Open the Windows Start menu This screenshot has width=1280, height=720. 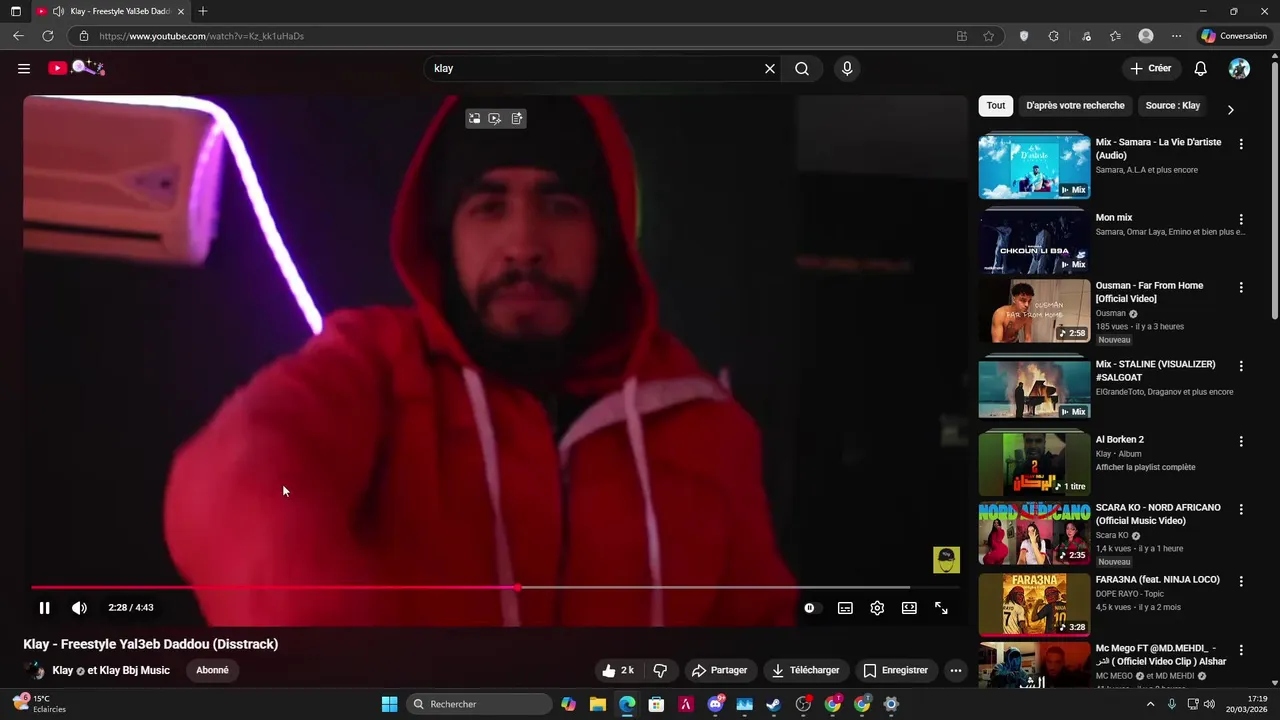(x=389, y=704)
